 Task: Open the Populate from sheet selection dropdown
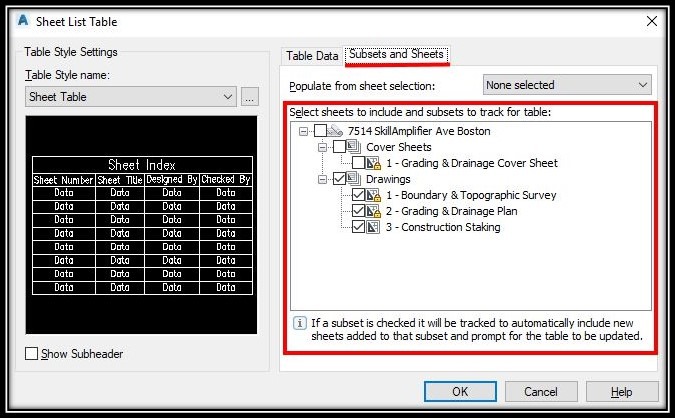(x=567, y=85)
